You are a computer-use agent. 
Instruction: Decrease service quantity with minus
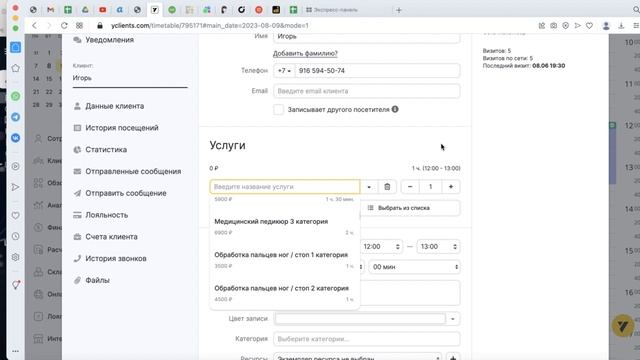[x=410, y=187]
